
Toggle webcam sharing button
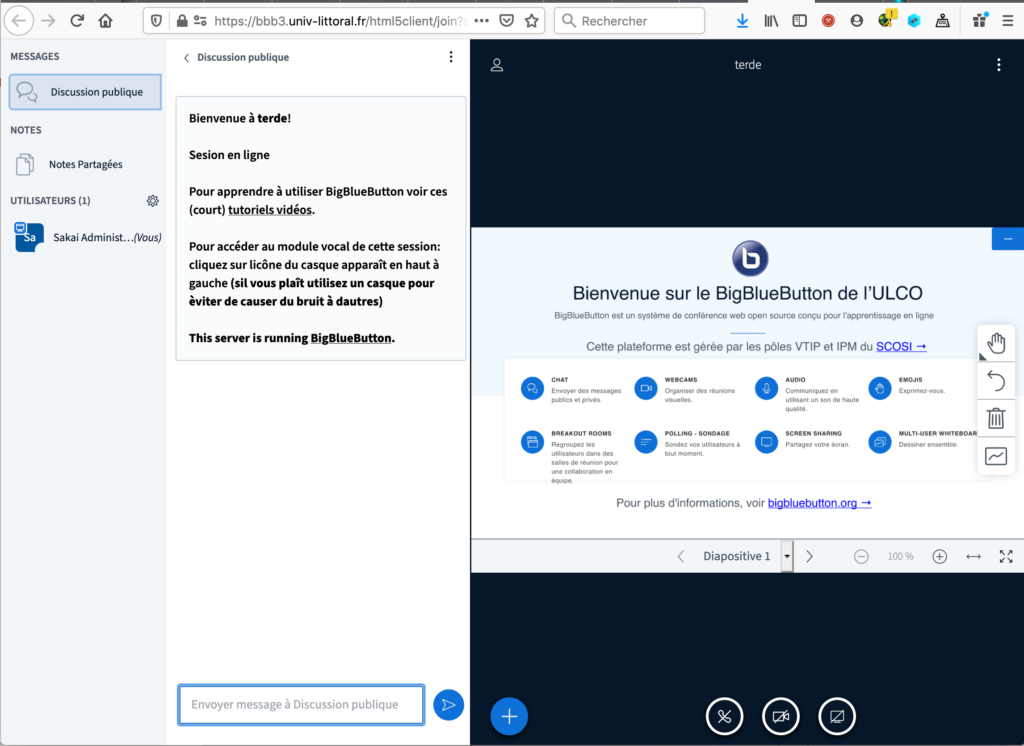(x=780, y=717)
